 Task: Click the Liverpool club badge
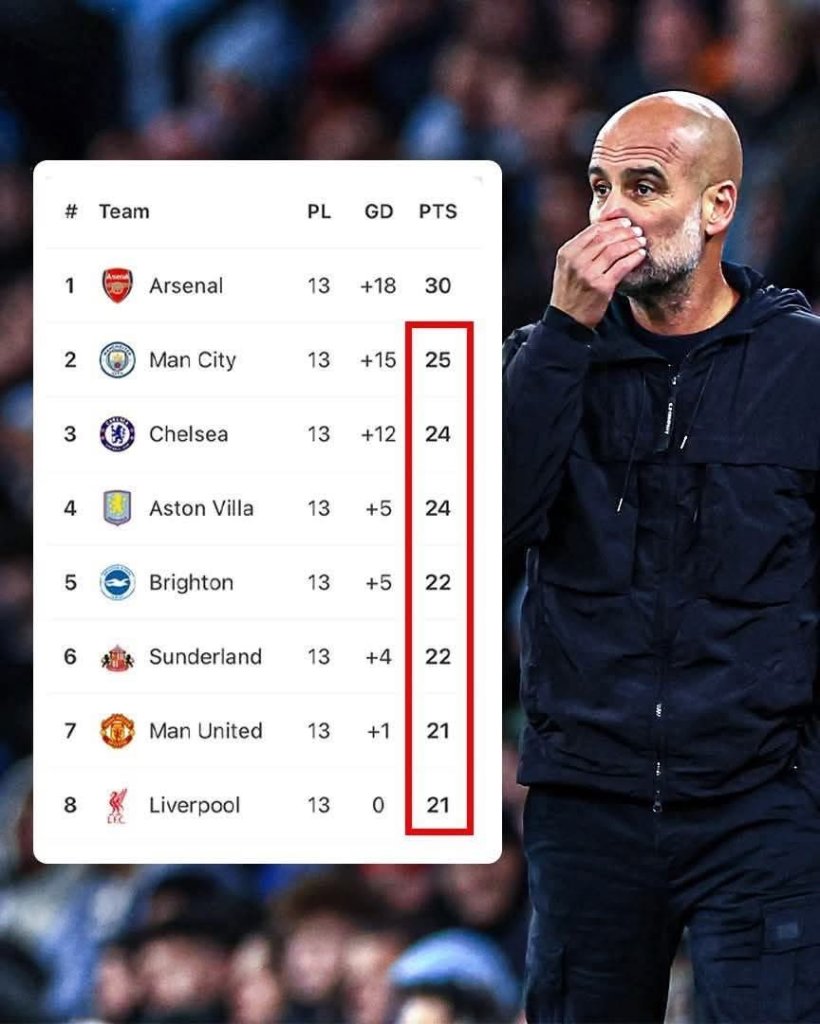117,805
